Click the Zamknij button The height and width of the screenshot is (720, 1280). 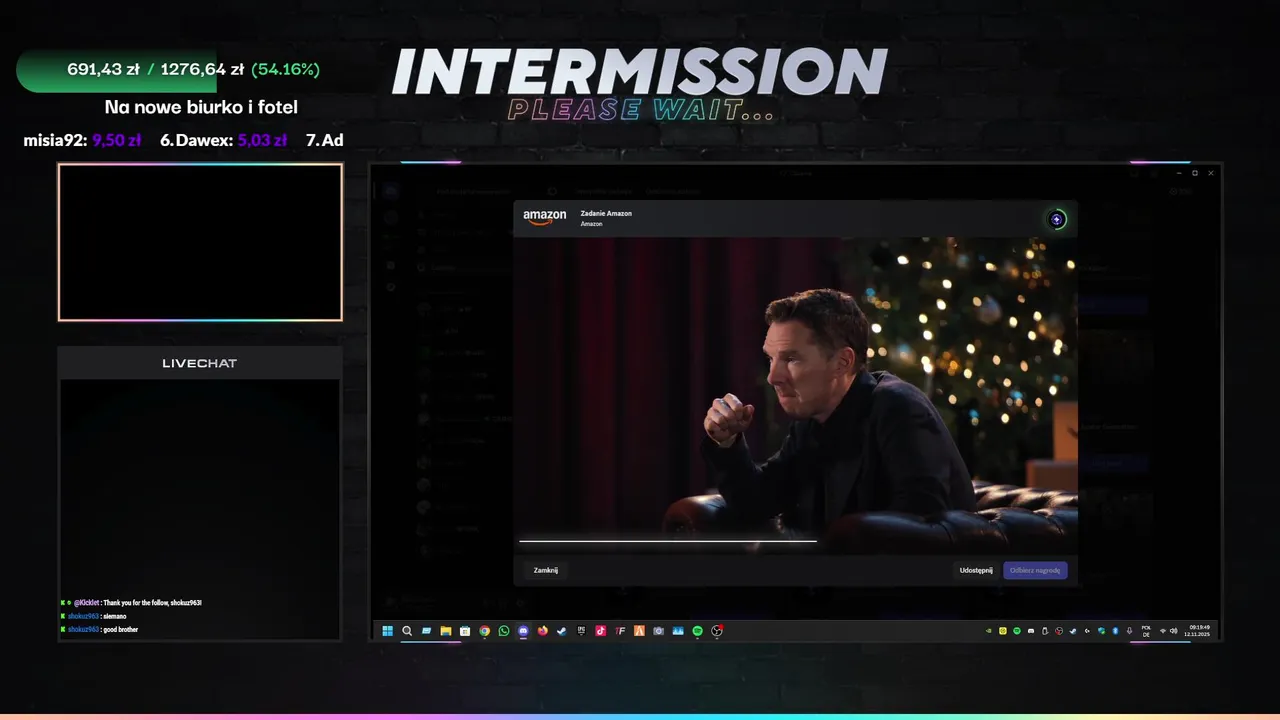546,570
